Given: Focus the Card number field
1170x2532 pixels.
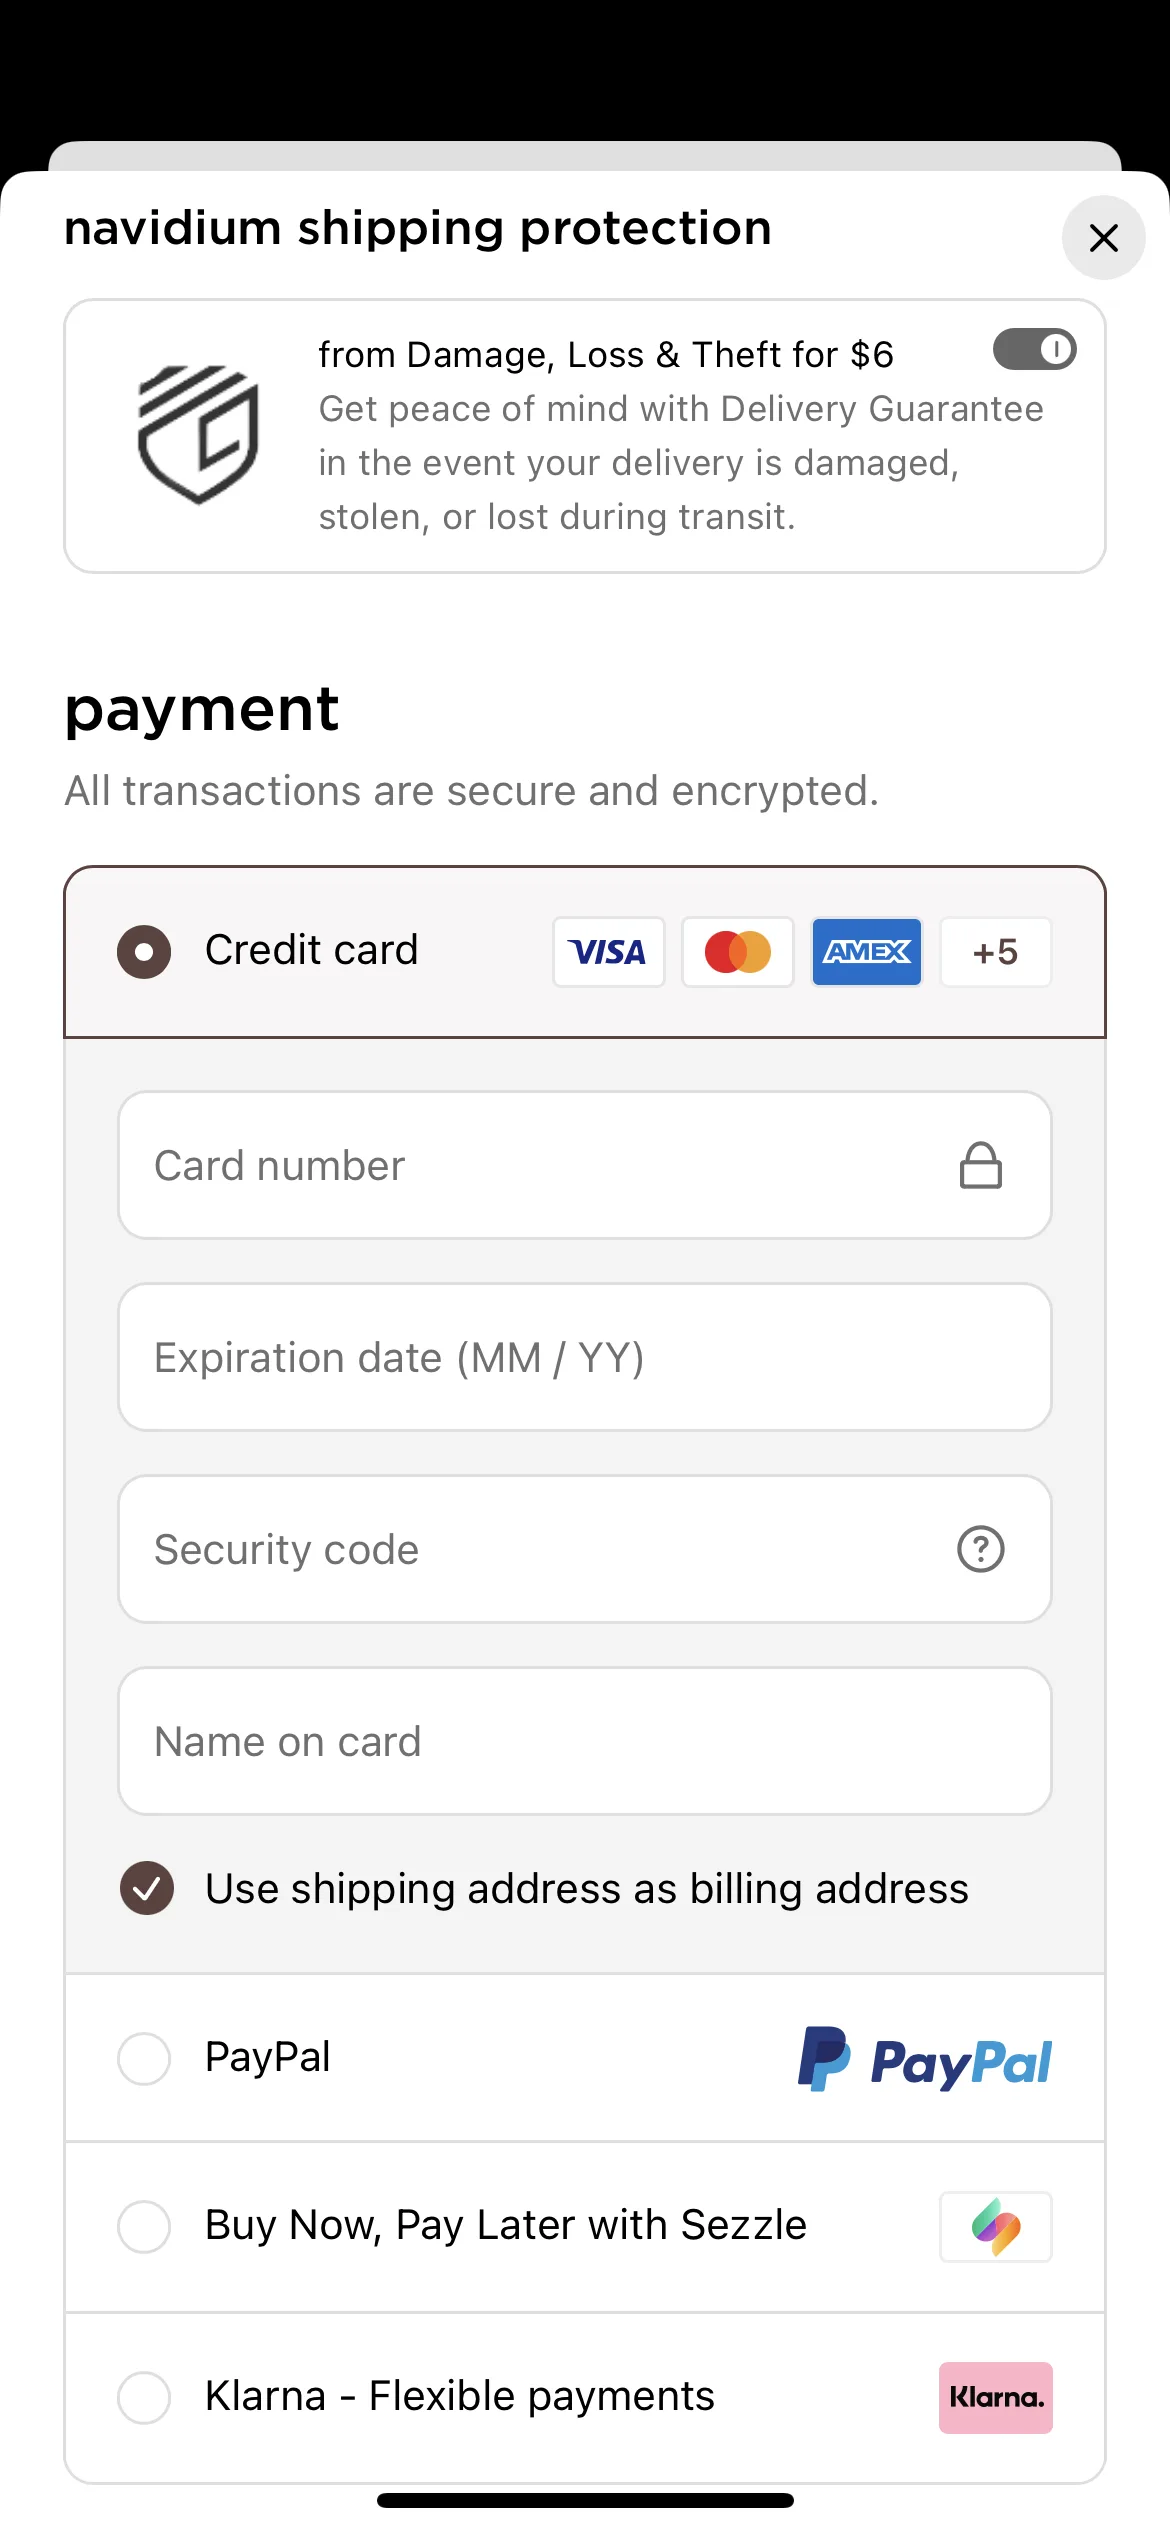Looking at the screenshot, I should tap(585, 1165).
